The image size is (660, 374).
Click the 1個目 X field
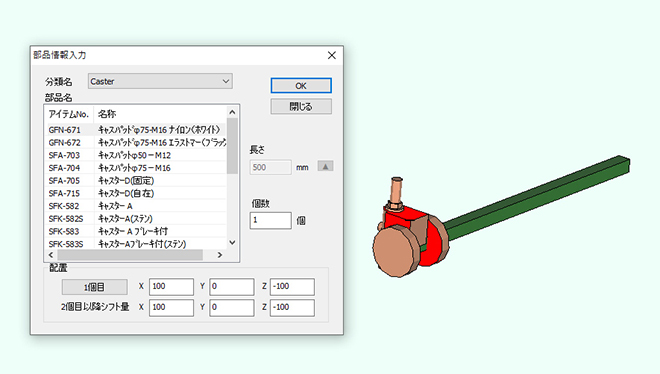tap(171, 286)
